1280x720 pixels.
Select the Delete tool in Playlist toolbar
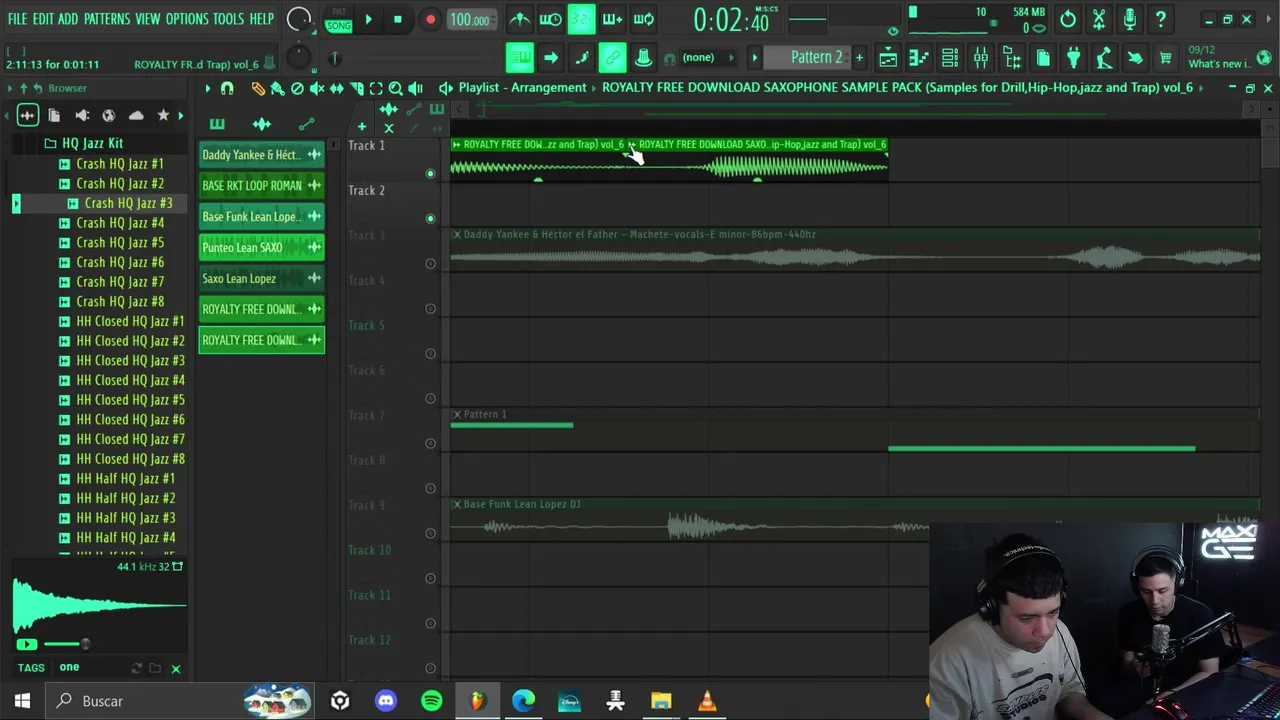(x=297, y=88)
